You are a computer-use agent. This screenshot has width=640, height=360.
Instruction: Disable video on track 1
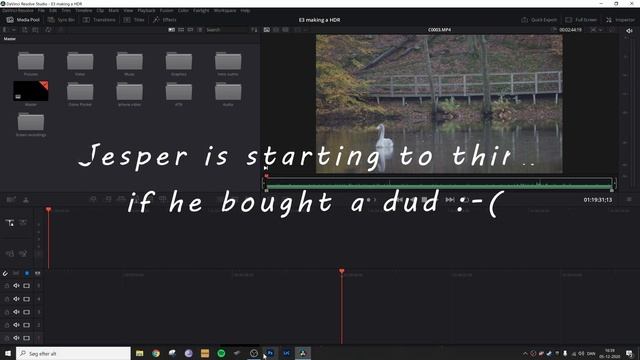coord(27,338)
